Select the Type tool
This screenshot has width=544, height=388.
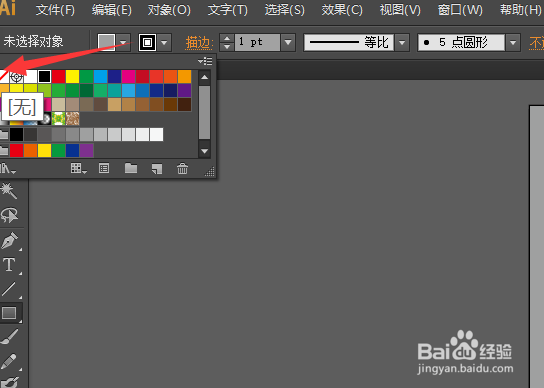coord(9,264)
